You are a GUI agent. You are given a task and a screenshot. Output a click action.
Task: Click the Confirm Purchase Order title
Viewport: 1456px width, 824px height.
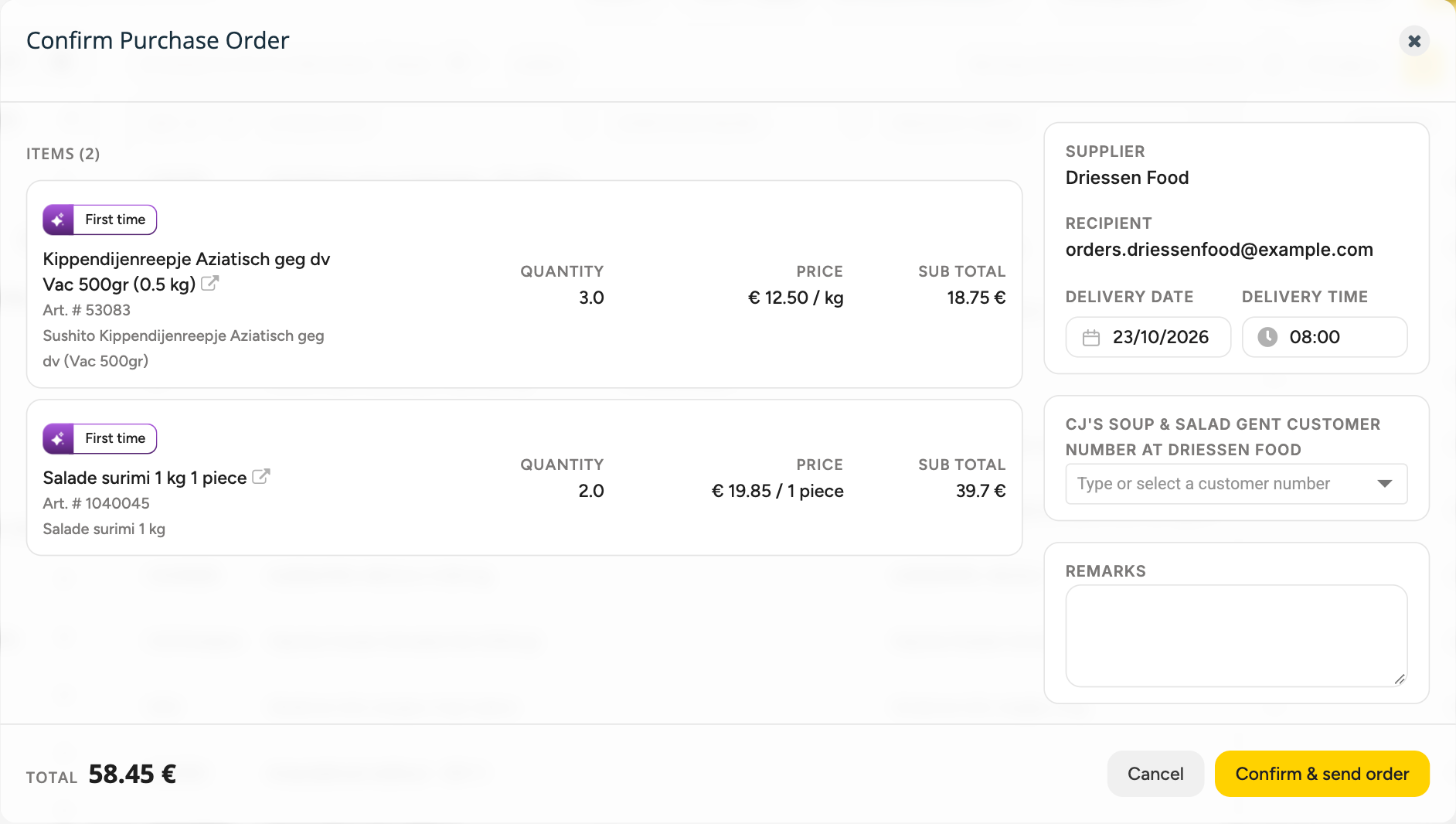158,41
